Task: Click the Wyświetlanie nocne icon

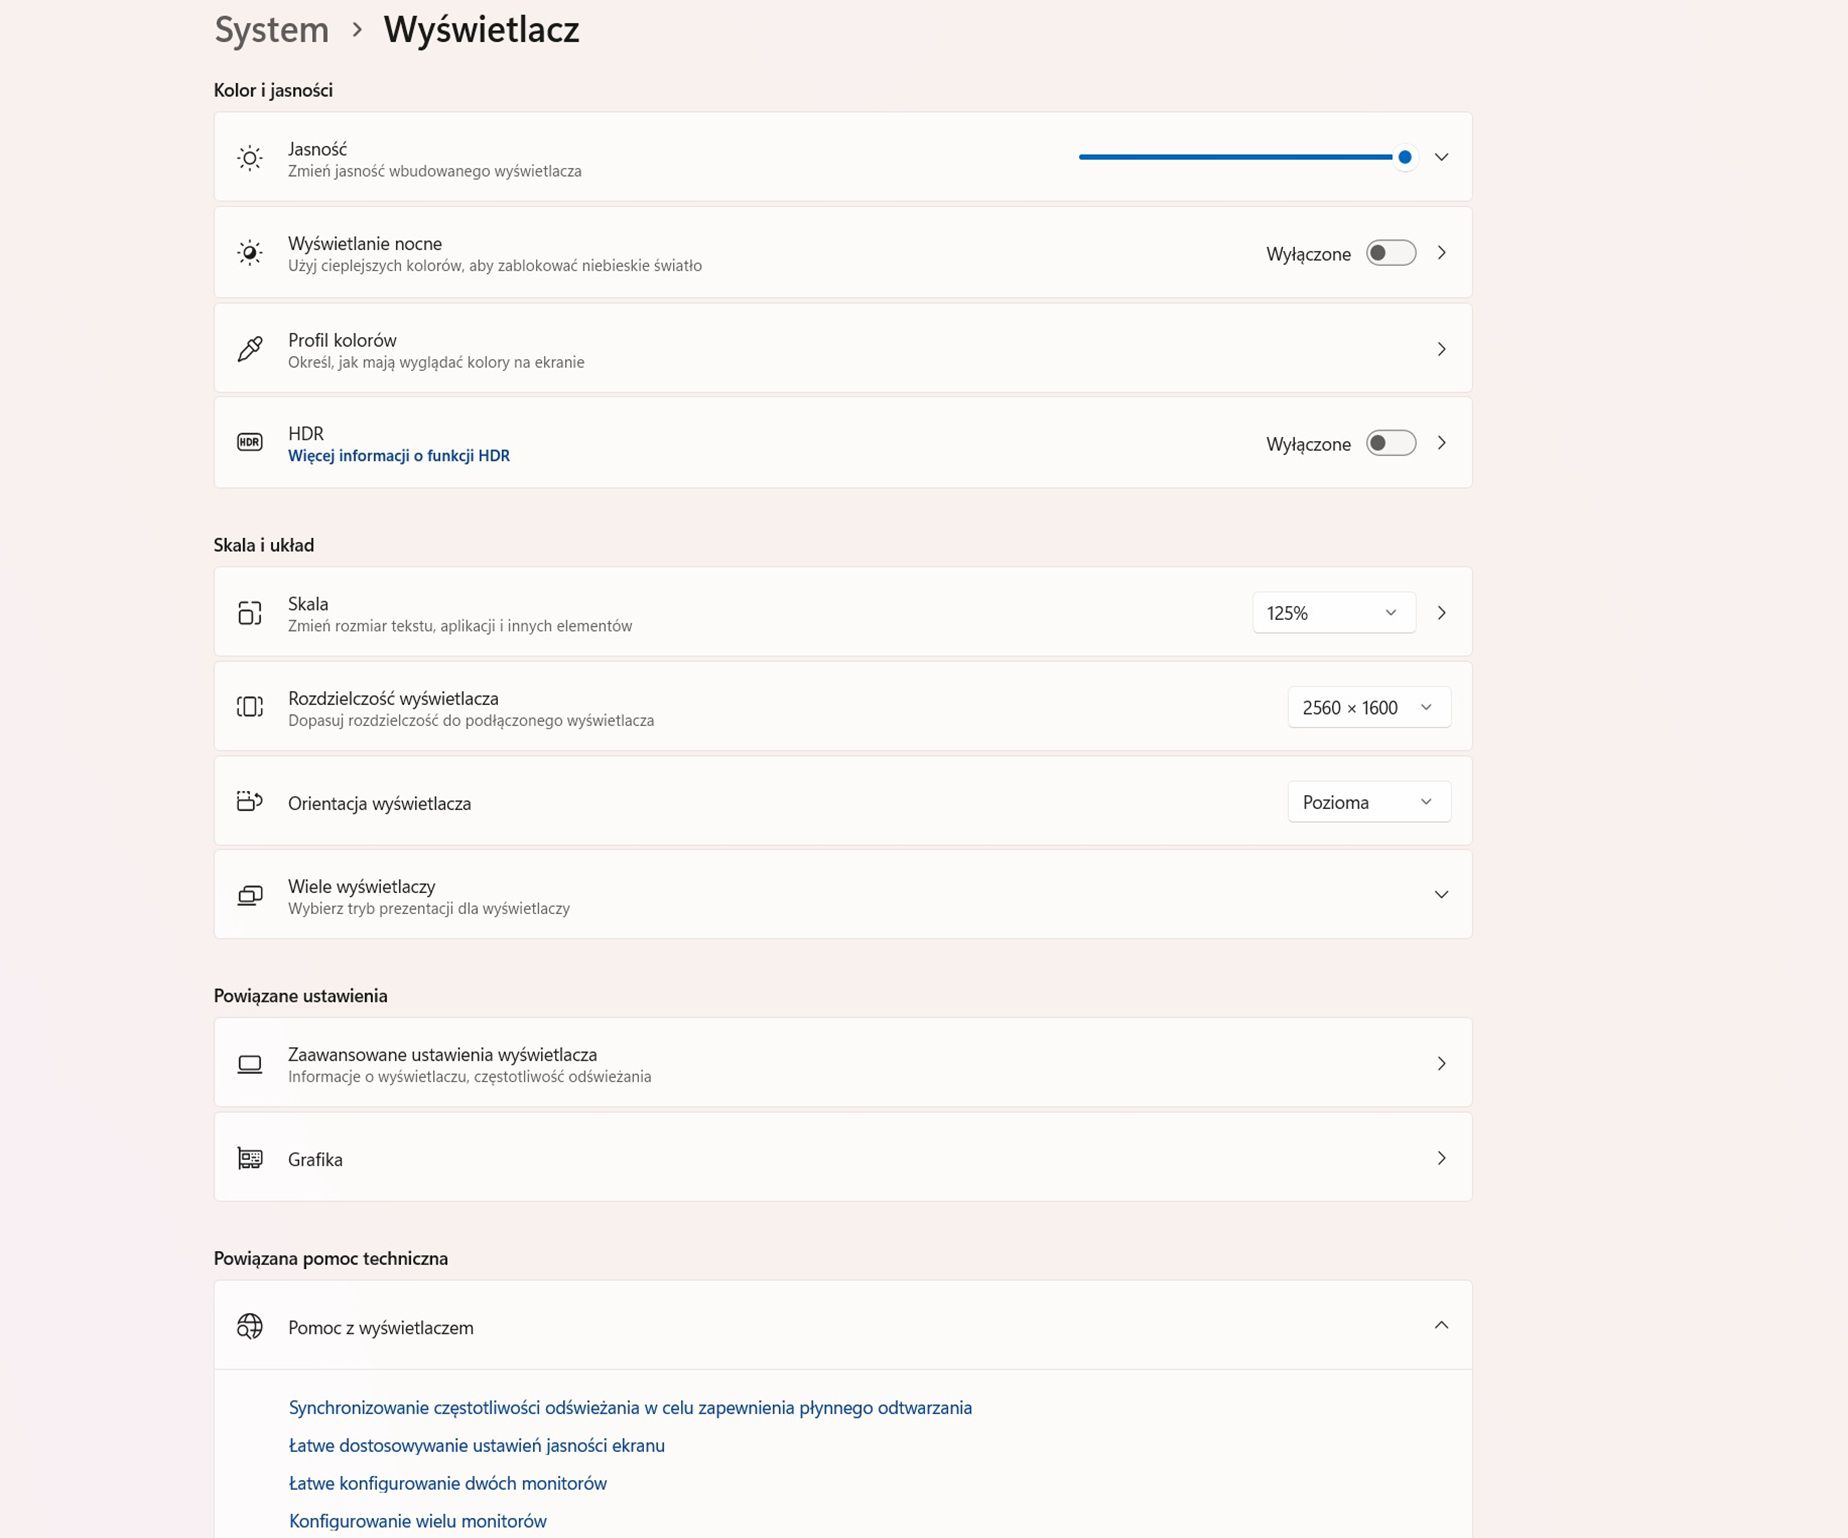Action: click(249, 252)
